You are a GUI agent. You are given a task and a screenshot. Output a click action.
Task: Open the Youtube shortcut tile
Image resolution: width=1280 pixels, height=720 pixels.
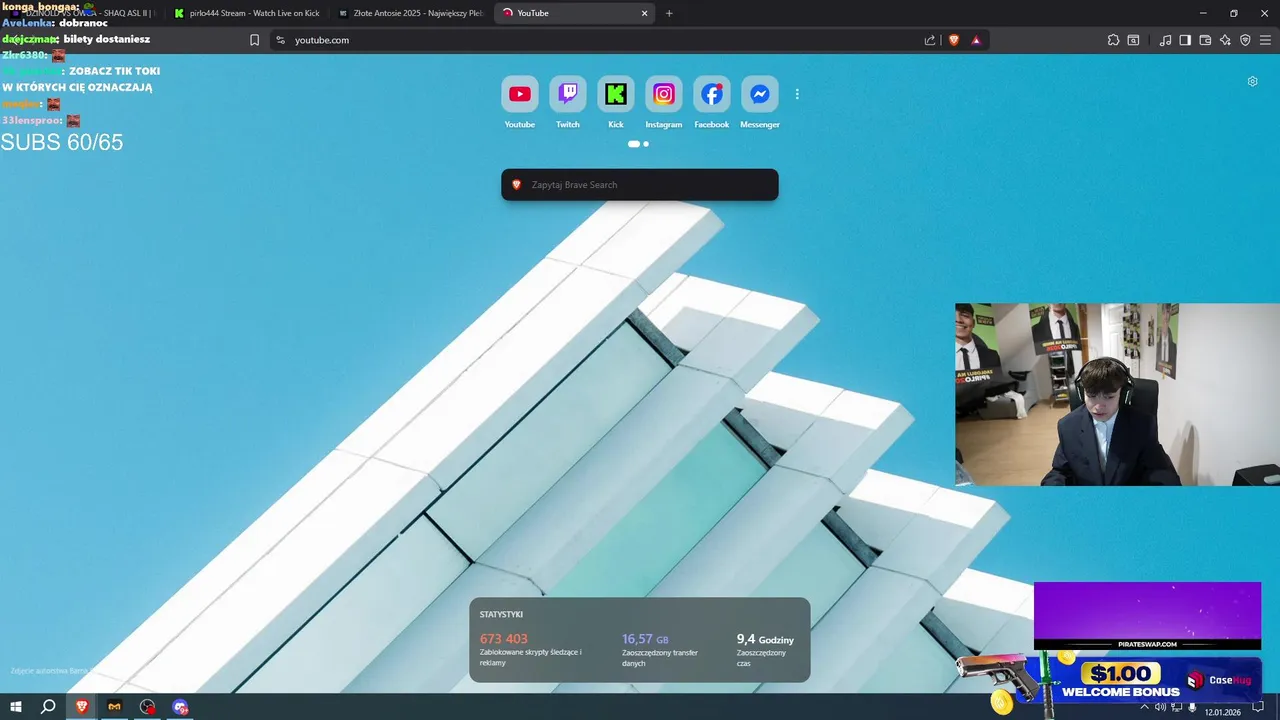tap(520, 102)
